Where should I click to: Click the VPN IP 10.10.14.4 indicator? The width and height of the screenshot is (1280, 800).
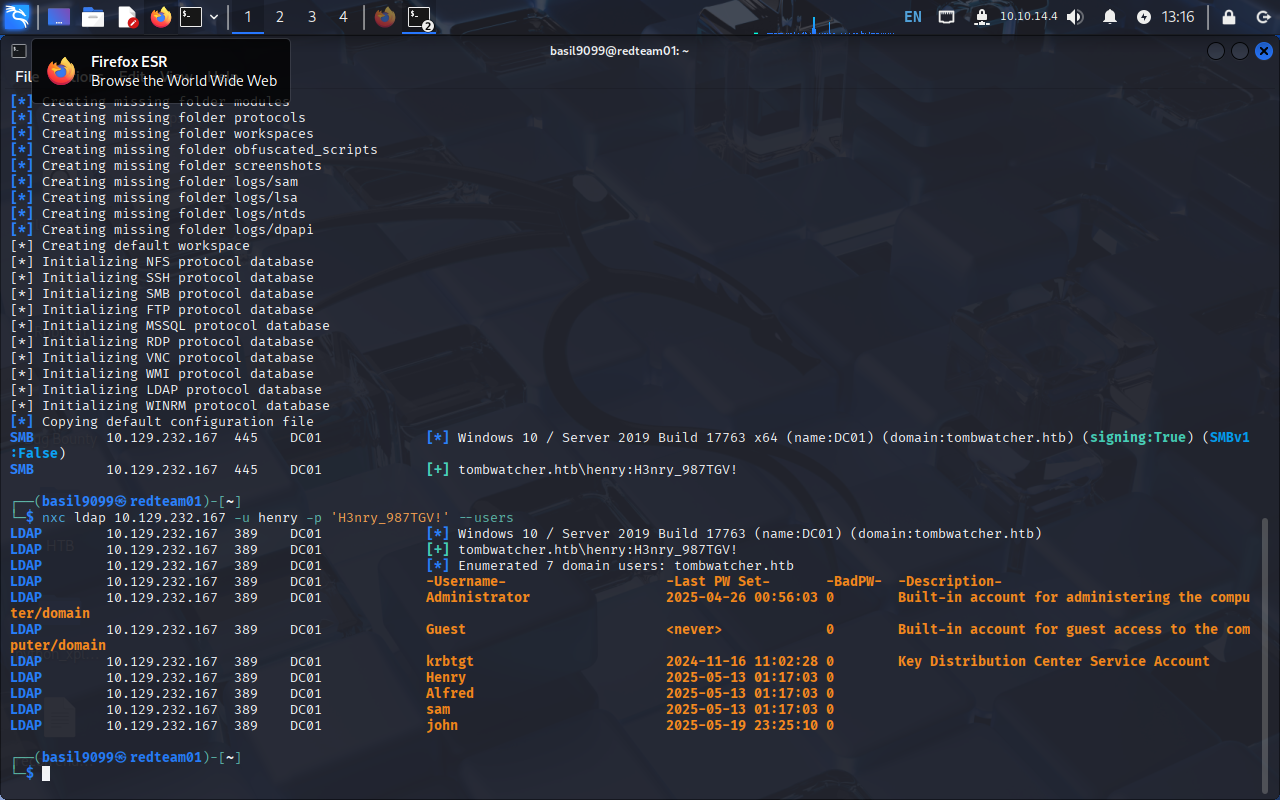(x=1028, y=16)
